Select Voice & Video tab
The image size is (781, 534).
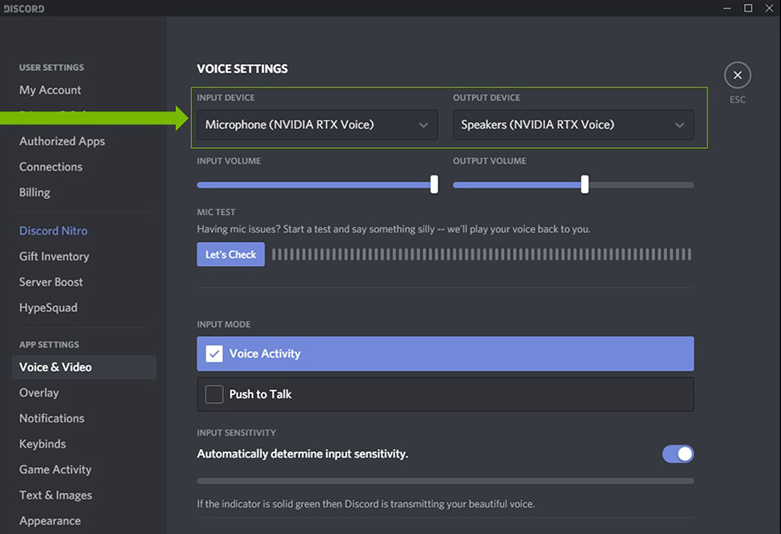tap(84, 367)
